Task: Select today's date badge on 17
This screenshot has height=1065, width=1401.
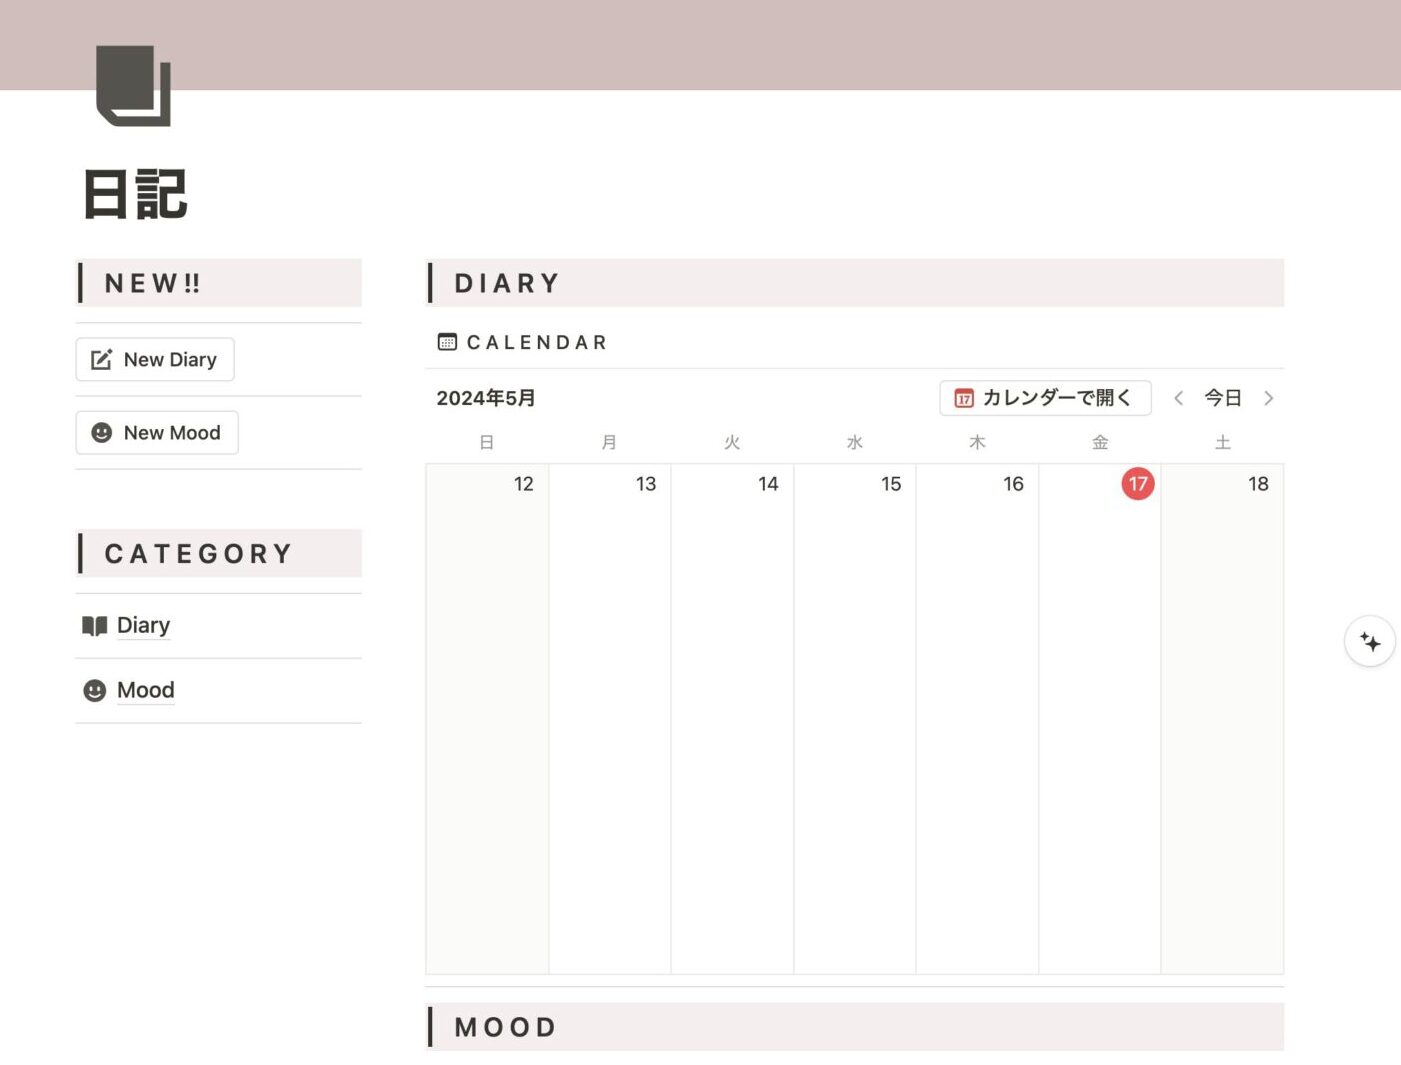Action: coord(1136,483)
